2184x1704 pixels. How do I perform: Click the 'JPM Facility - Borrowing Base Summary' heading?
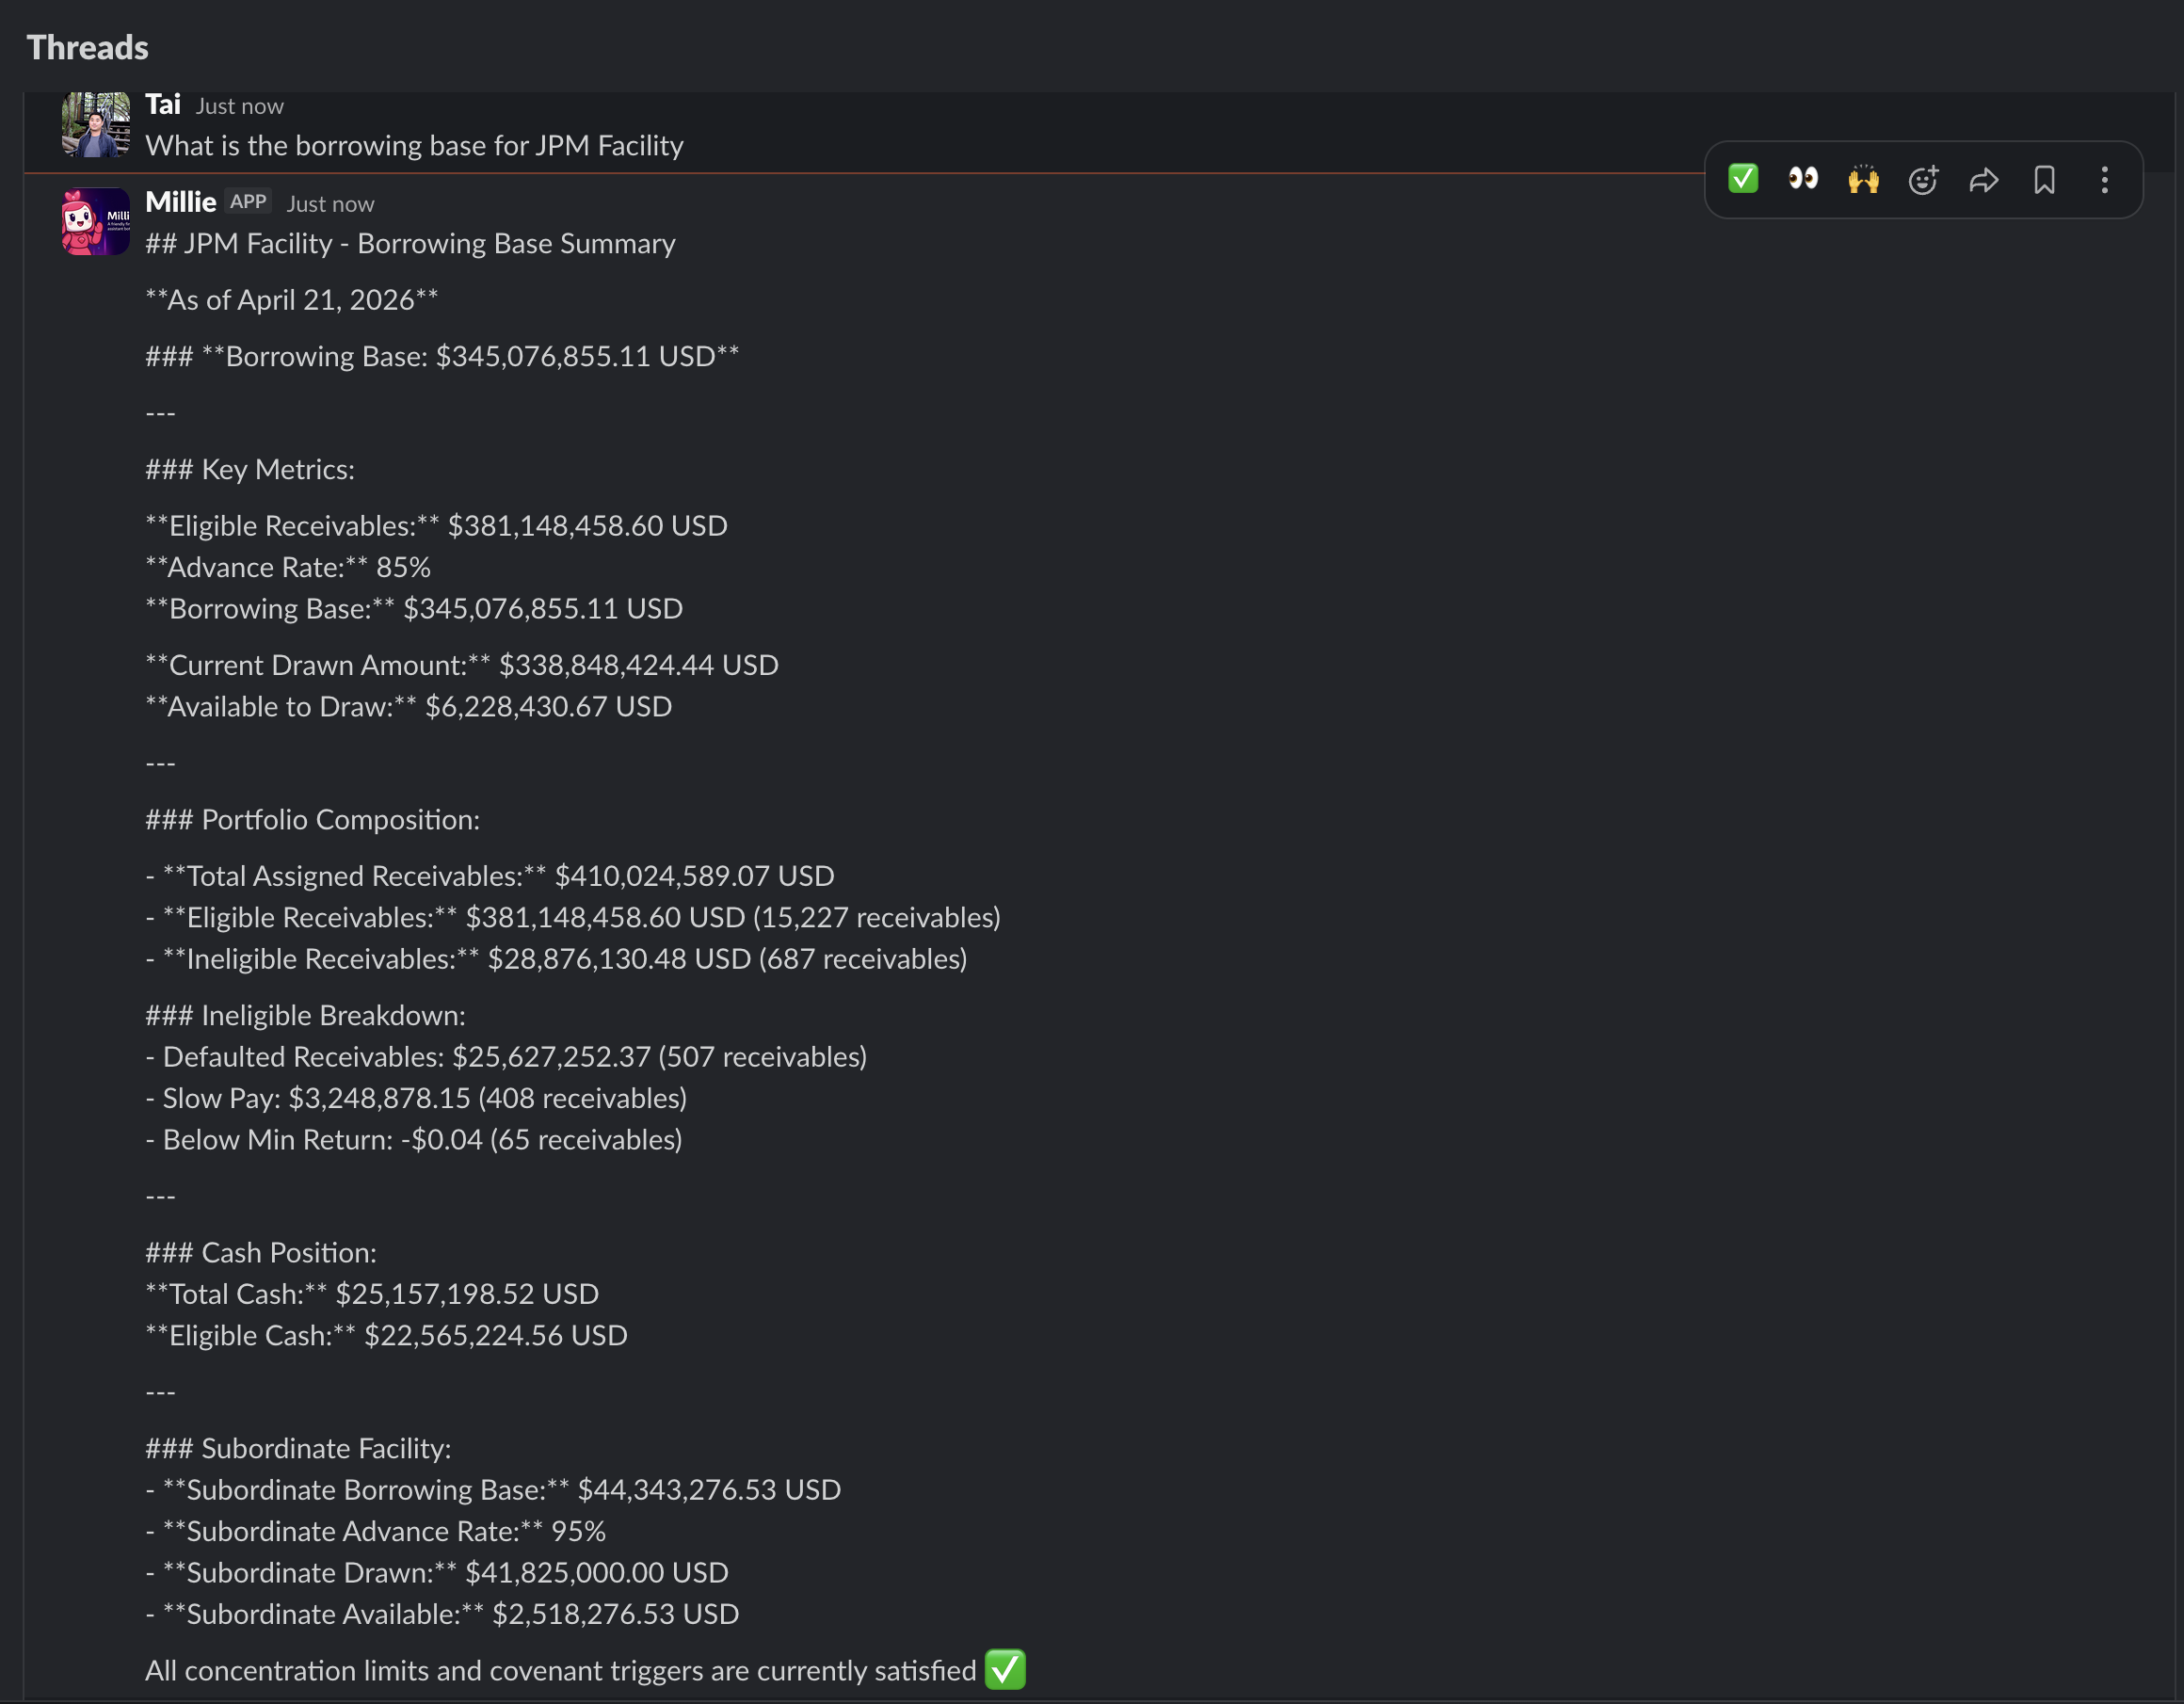point(410,244)
